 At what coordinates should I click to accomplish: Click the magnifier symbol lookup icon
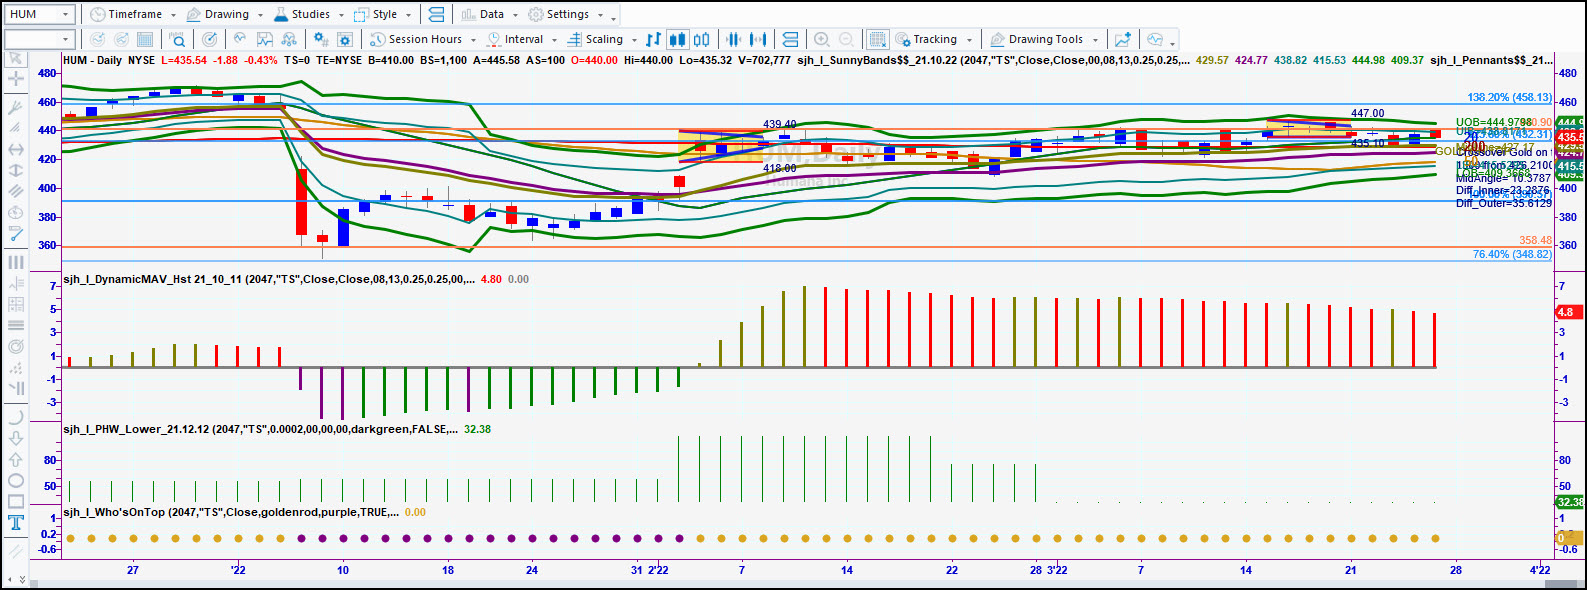click(177, 39)
